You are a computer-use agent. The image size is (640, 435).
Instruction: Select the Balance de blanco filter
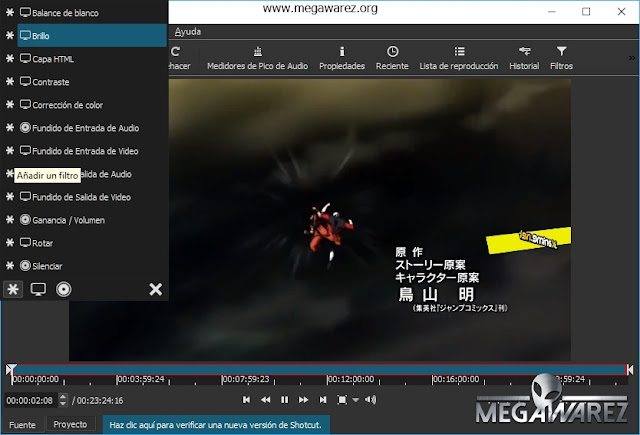[91, 13]
